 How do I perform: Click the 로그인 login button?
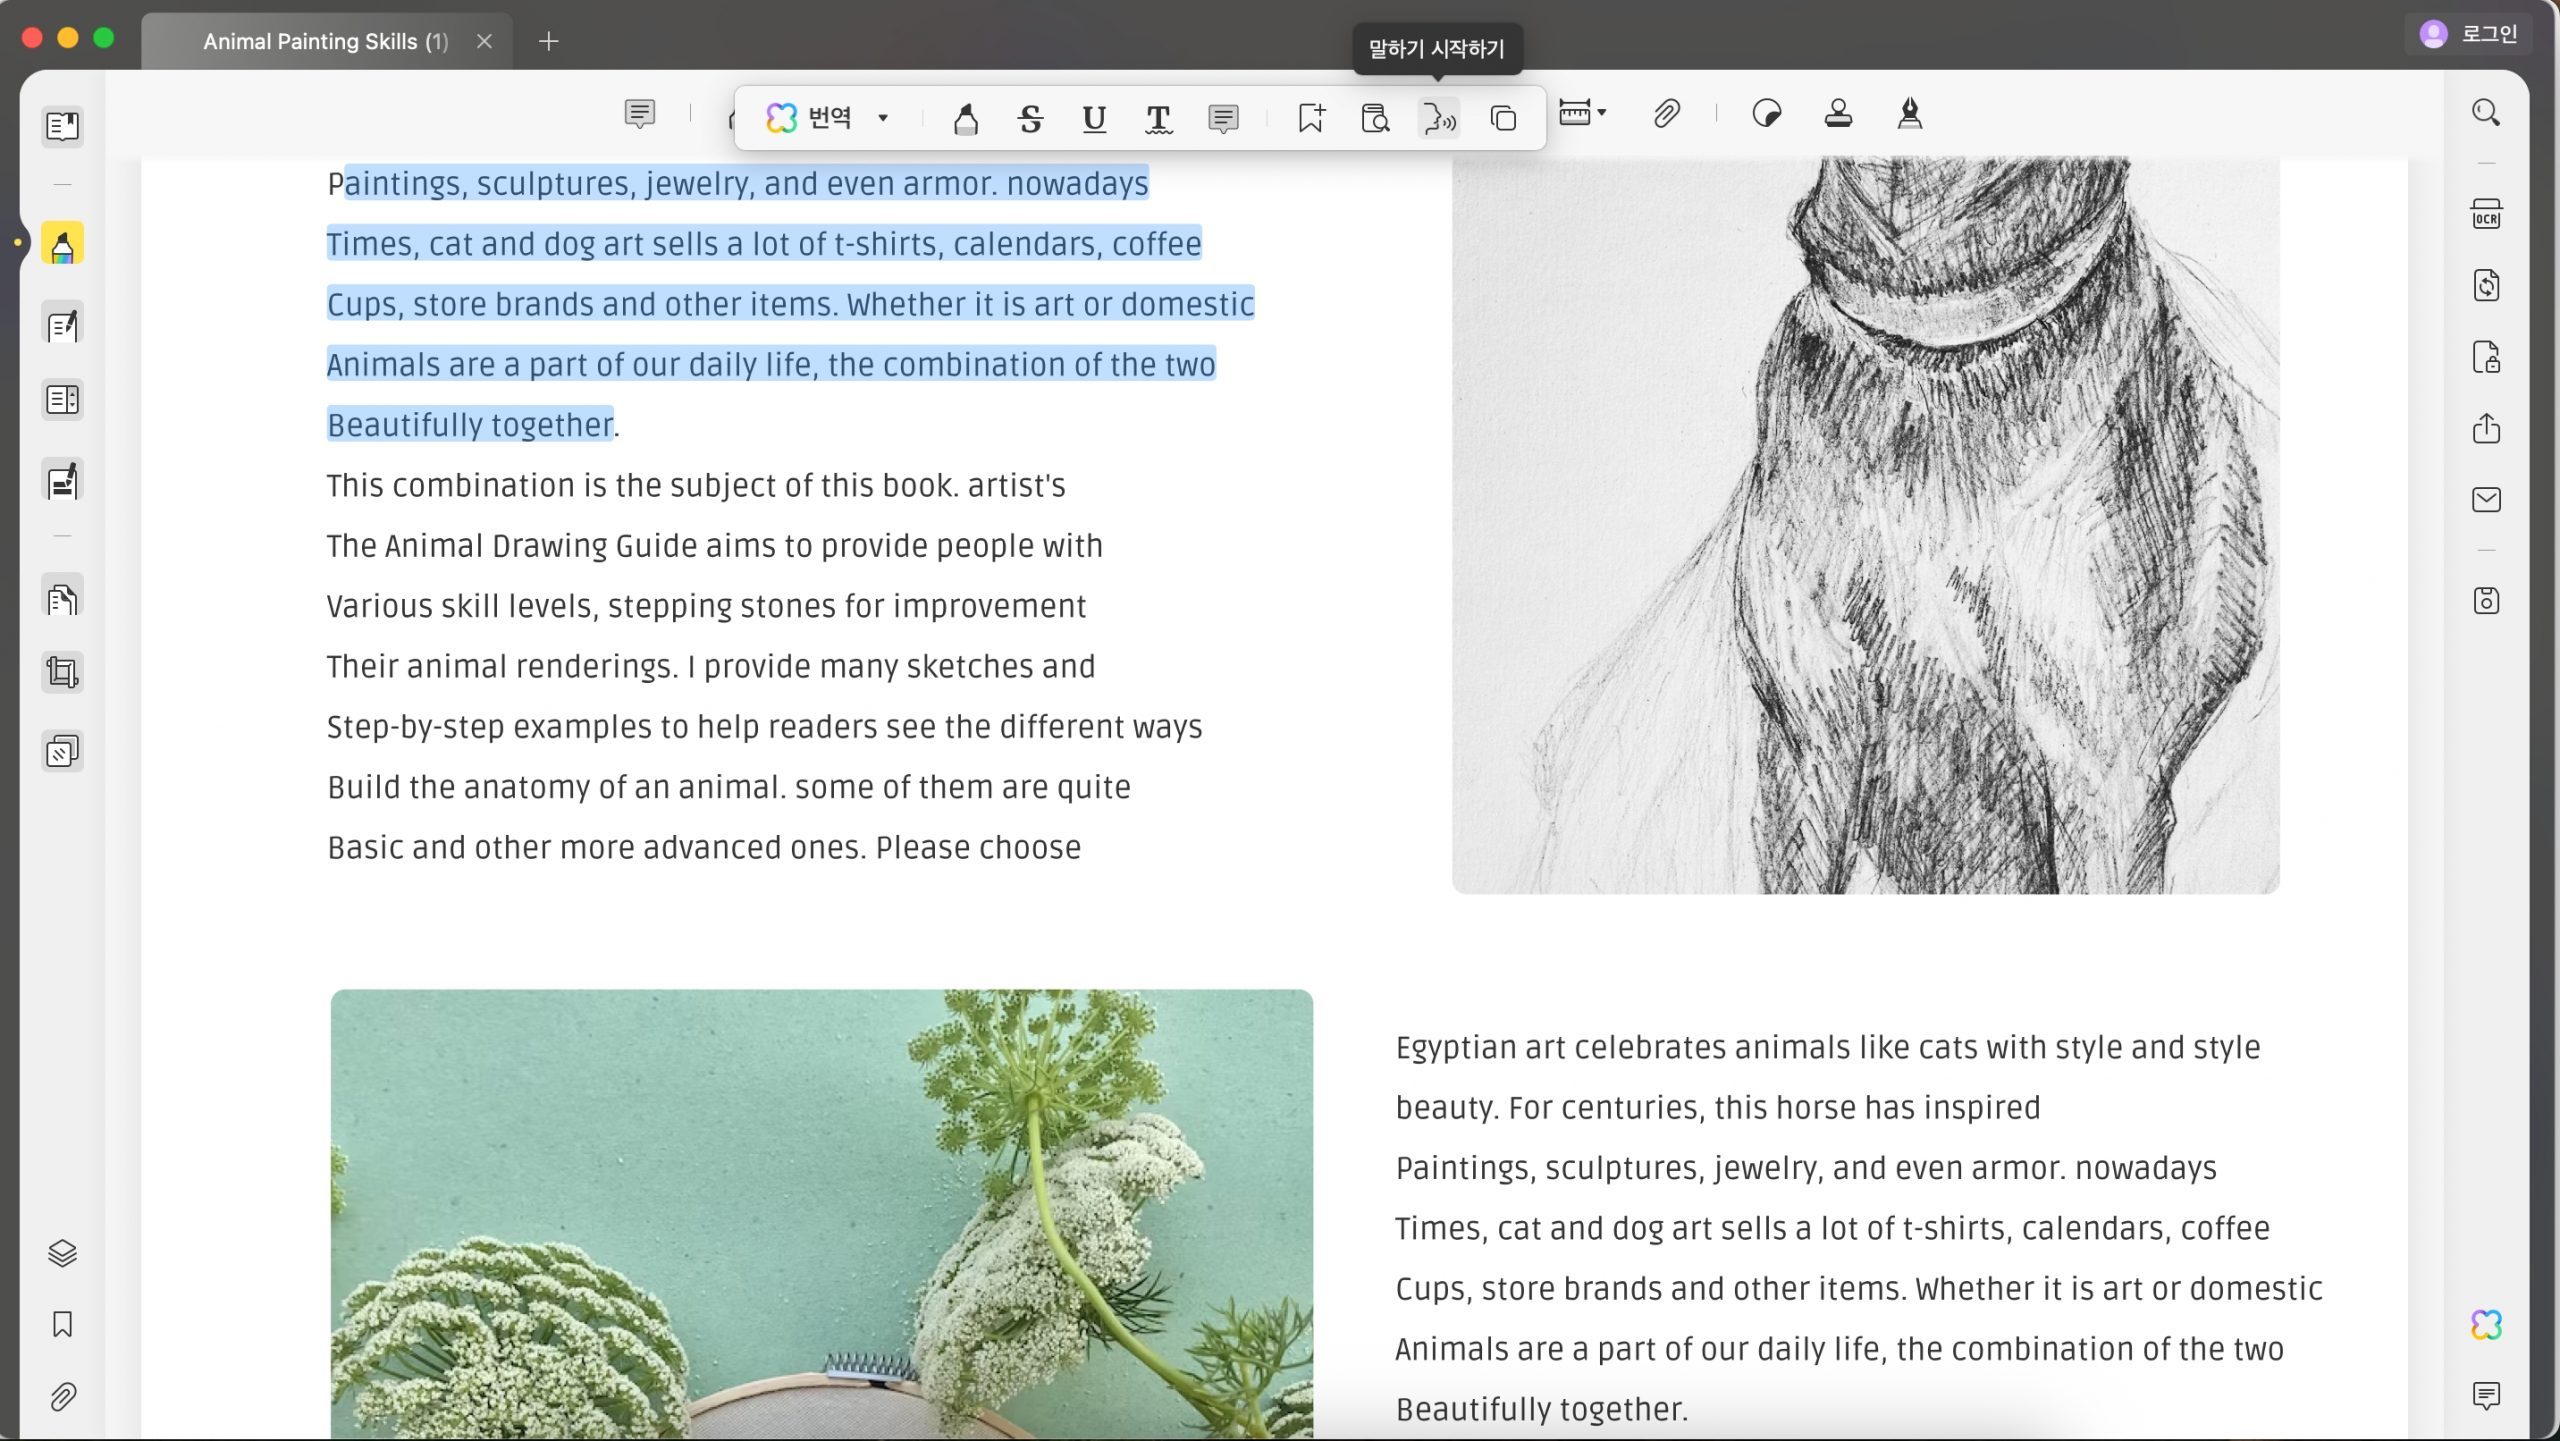coord(2468,34)
